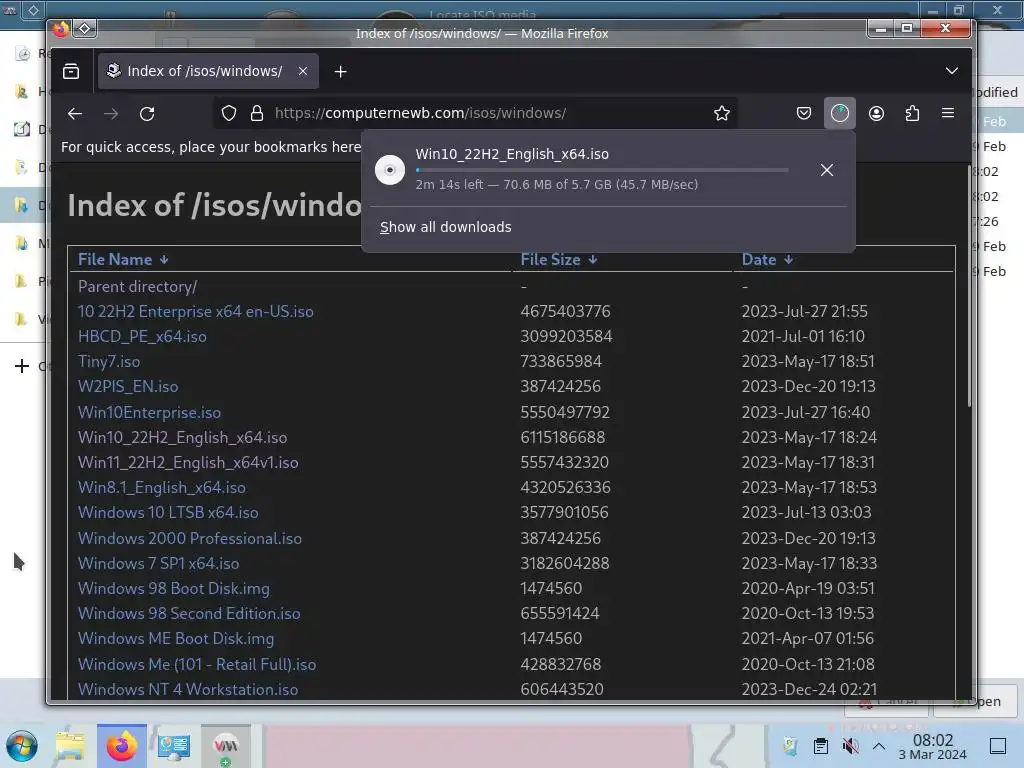Screen dimensions: 1024x768
Task: Open HBCD_PE_x64.iso link
Action: tap(142, 336)
